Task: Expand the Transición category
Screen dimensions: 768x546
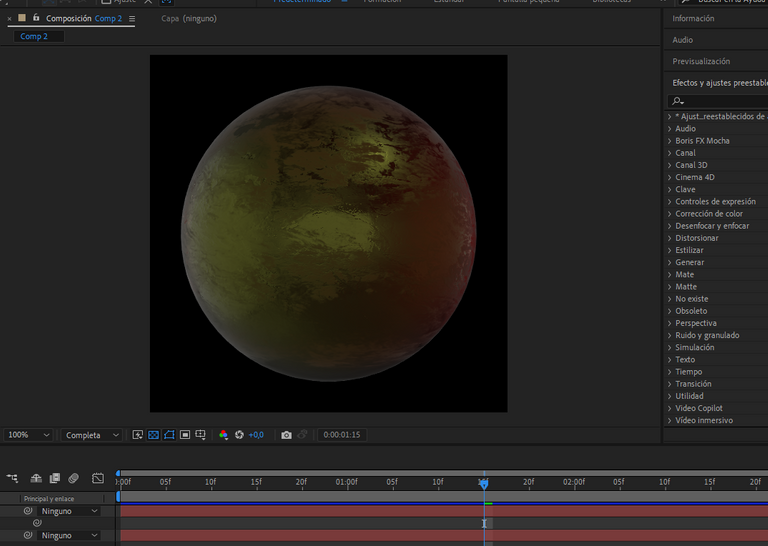Action: click(x=670, y=384)
